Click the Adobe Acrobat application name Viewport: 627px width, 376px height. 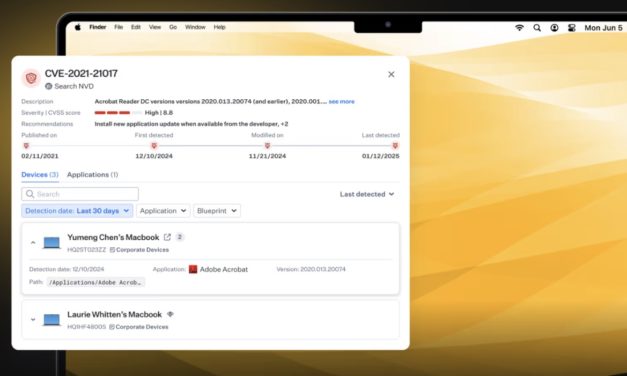pyautogui.click(x=224, y=270)
